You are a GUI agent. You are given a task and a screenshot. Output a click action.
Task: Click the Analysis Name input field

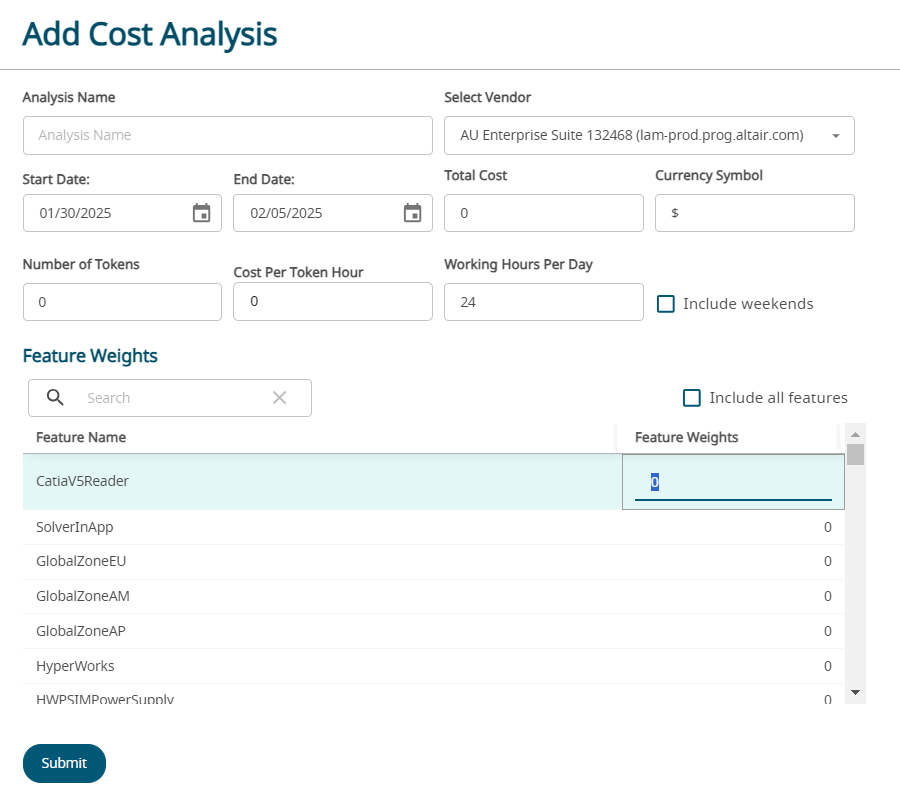click(x=227, y=135)
